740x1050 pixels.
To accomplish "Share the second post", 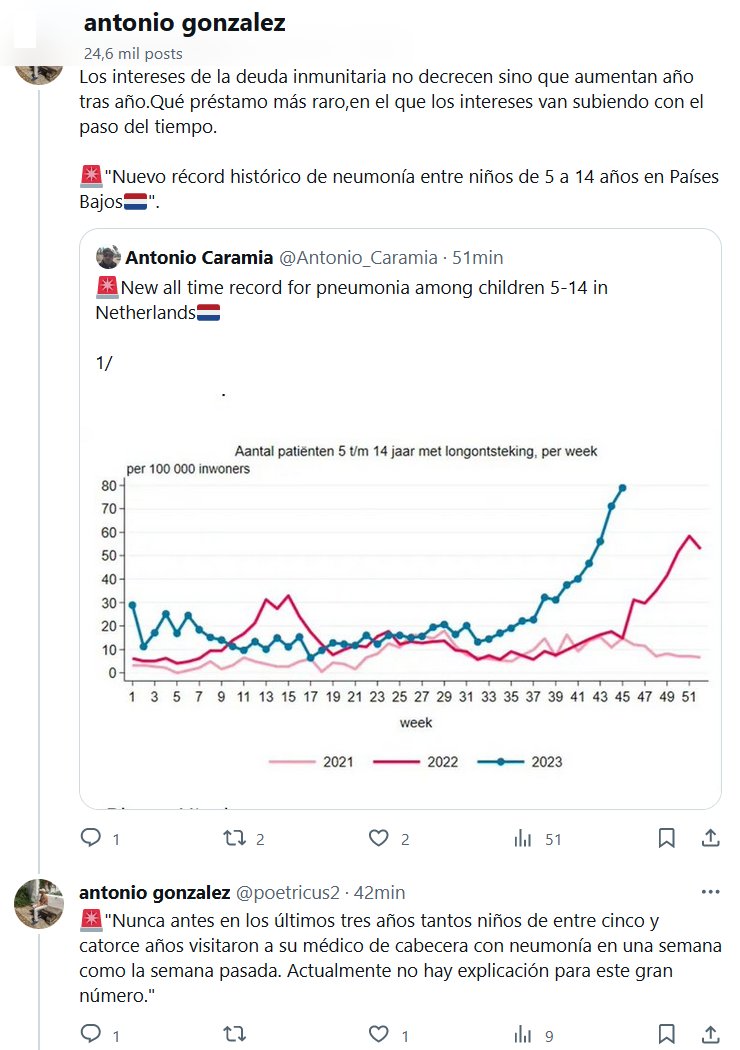I will pyautogui.click(x=710, y=1033).
